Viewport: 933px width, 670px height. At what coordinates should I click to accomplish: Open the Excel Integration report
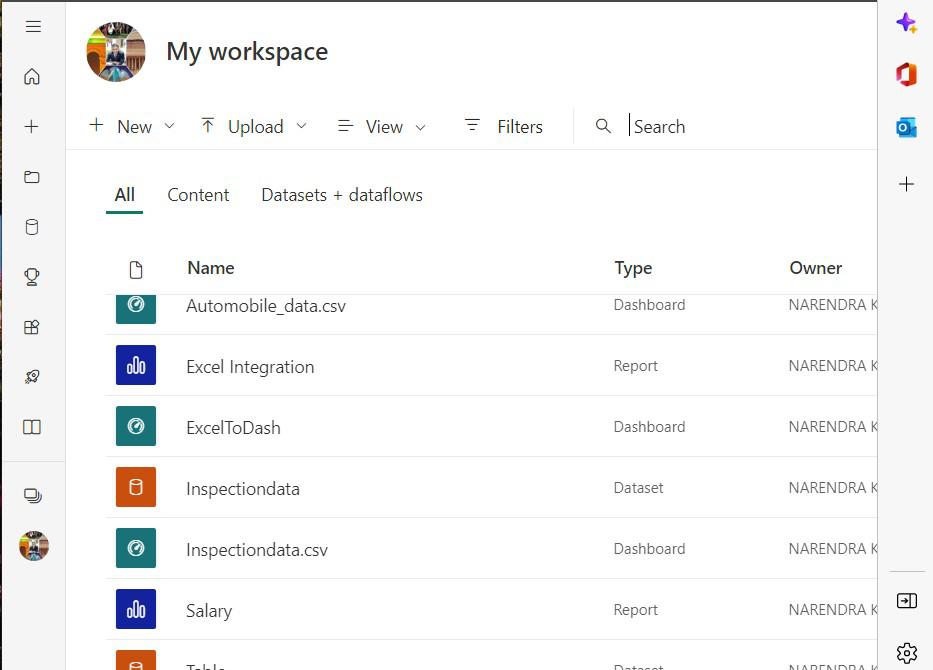(250, 367)
